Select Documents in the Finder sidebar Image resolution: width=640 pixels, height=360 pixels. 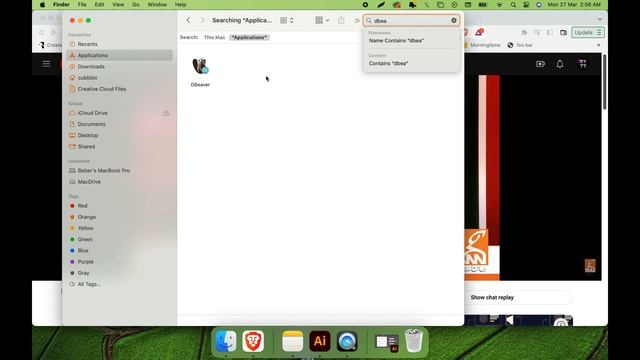tap(119, 124)
